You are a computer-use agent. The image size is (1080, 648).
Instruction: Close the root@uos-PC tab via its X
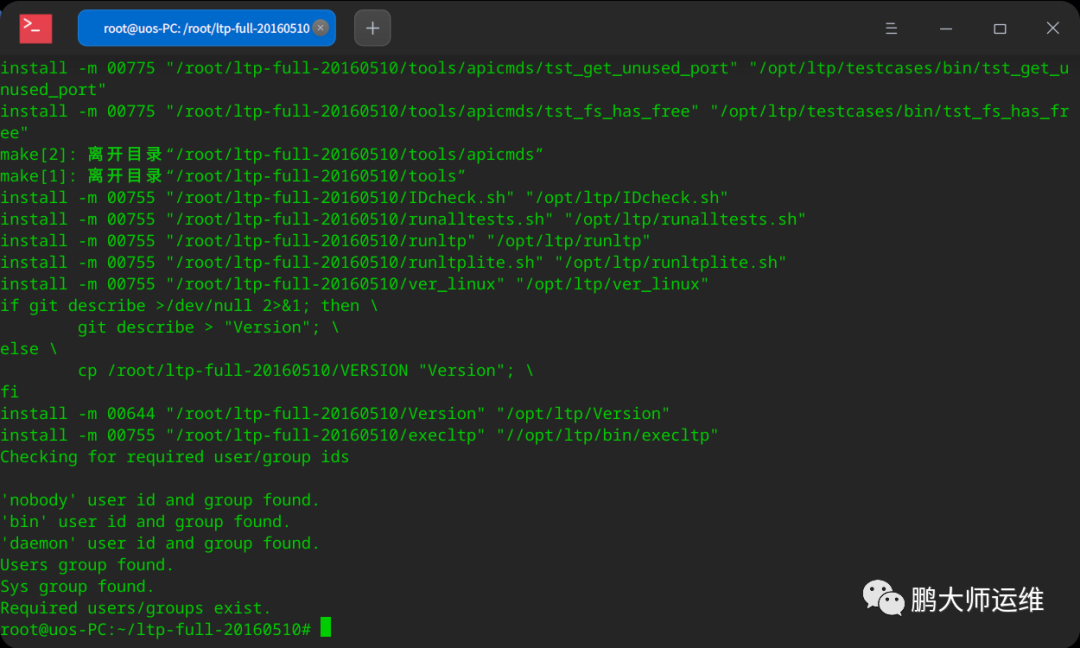tap(319, 29)
